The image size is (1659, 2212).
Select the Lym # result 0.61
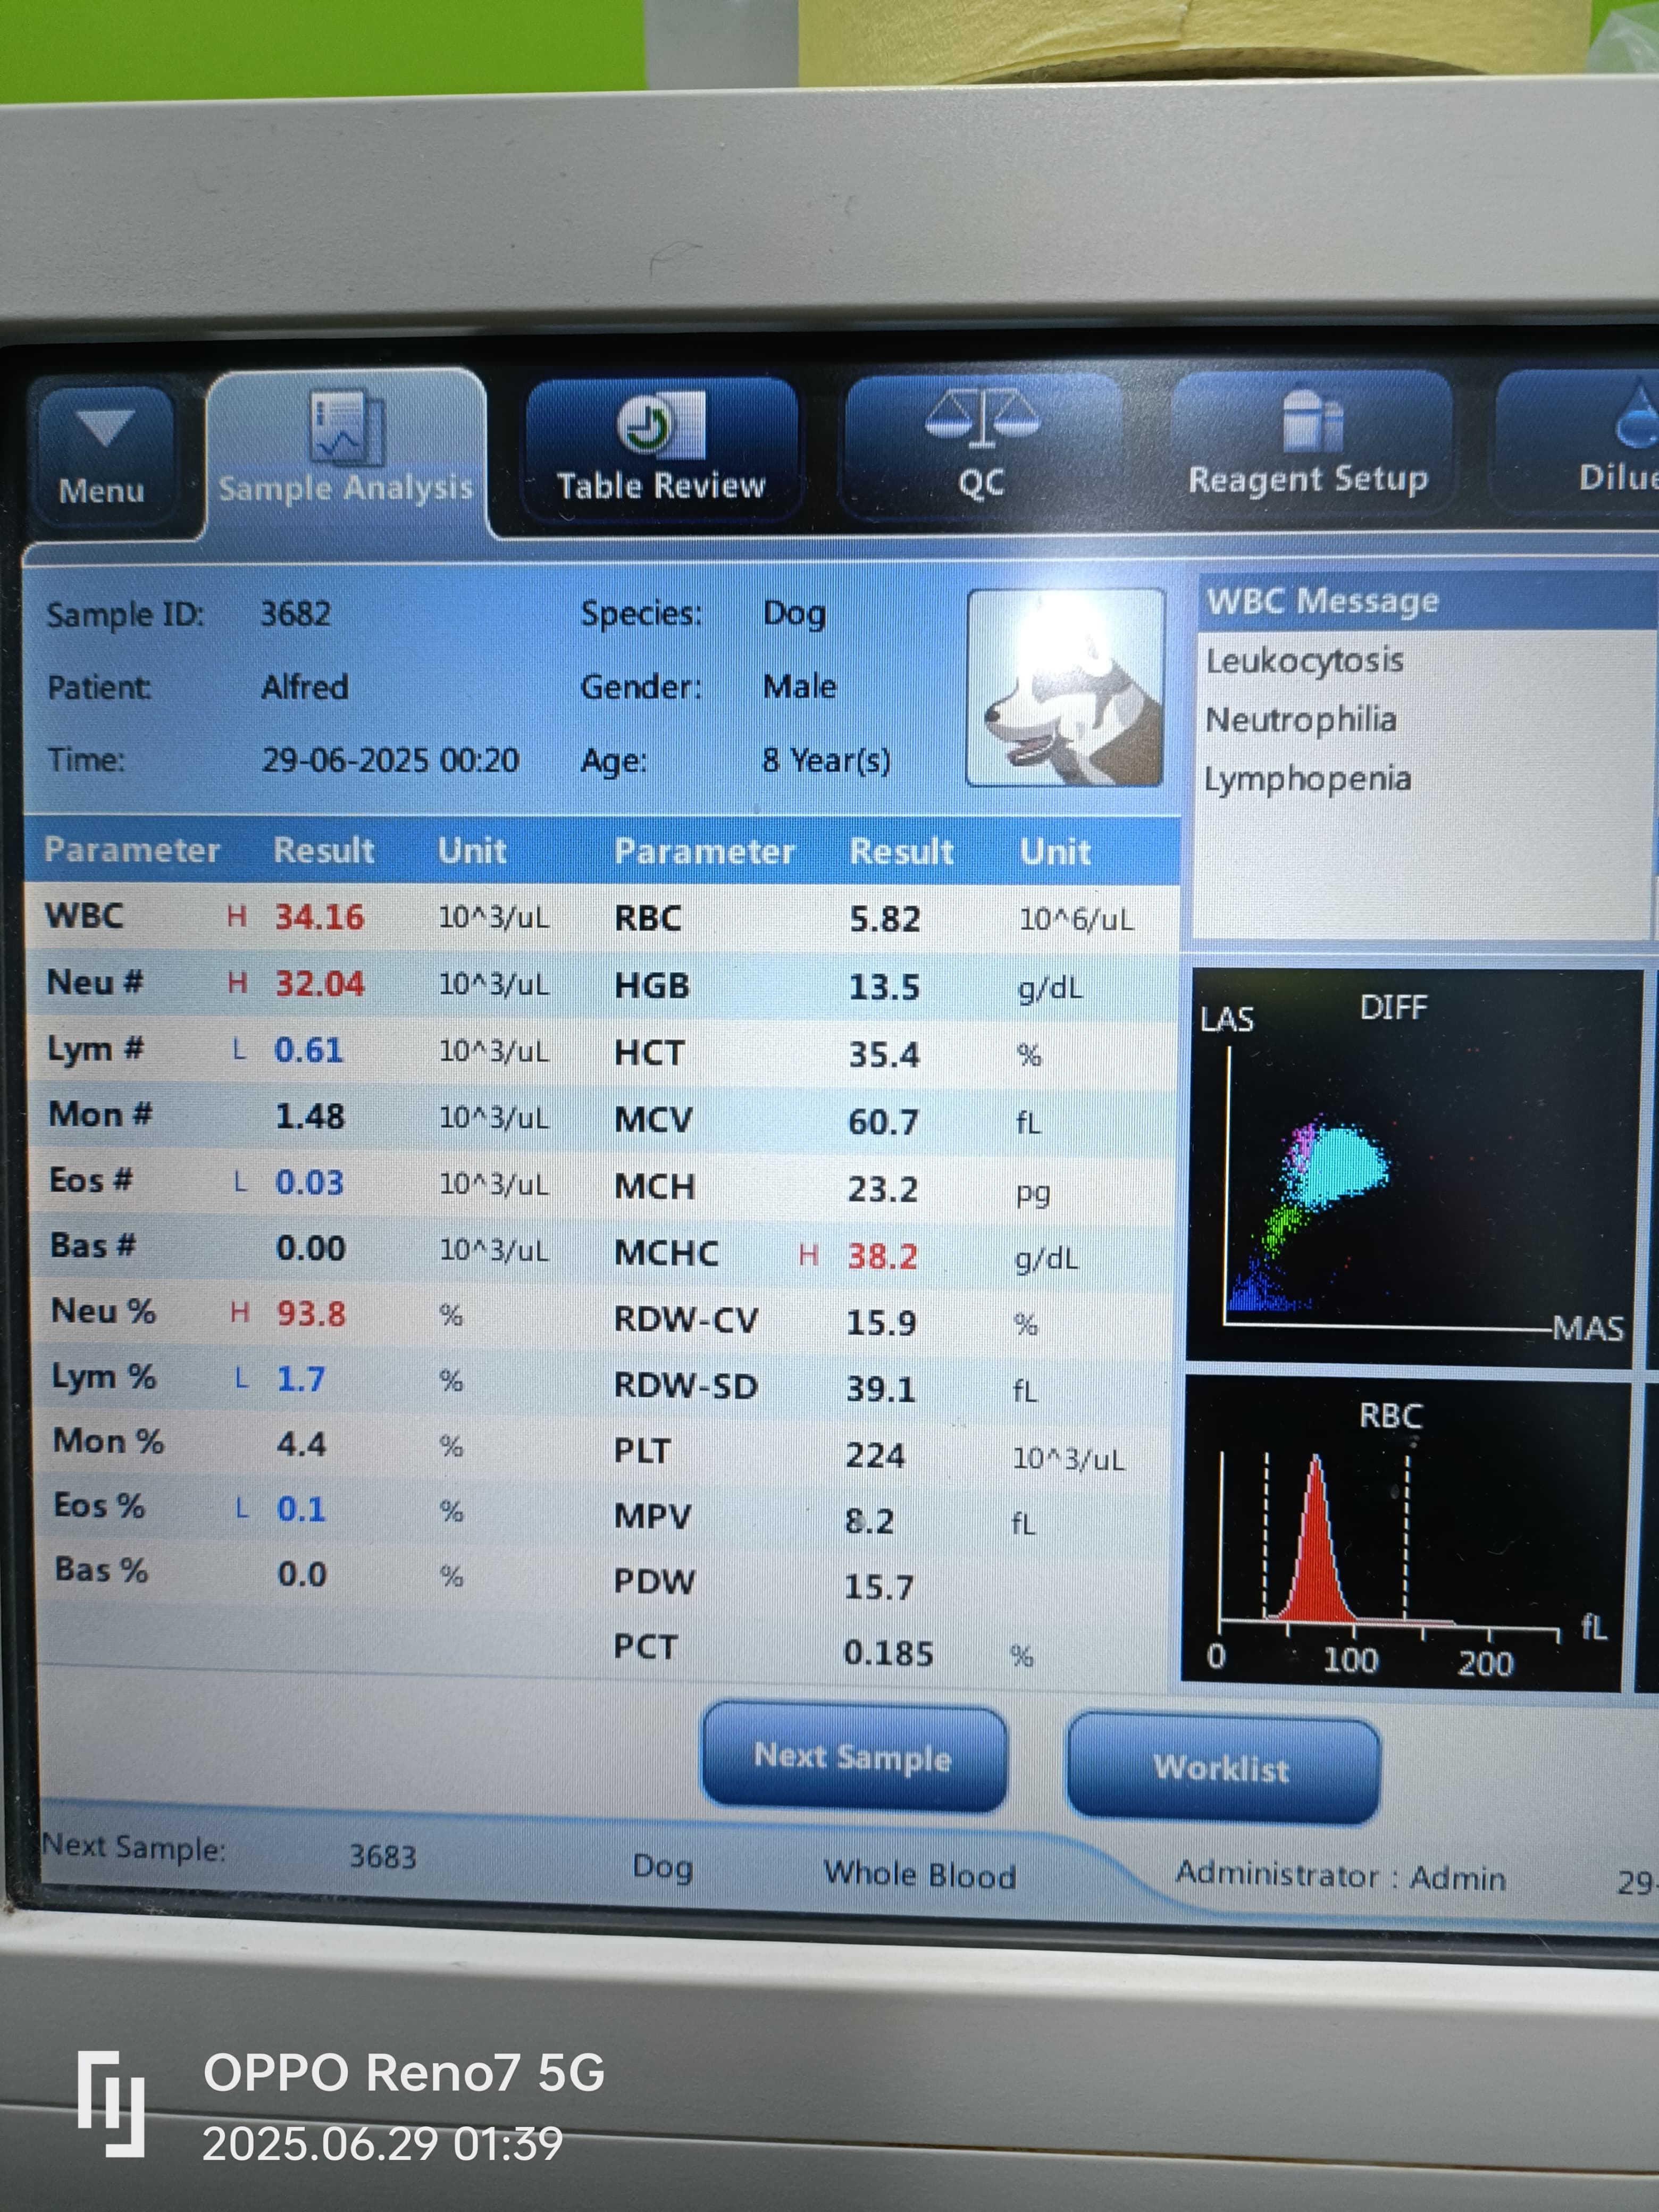coord(309,1050)
